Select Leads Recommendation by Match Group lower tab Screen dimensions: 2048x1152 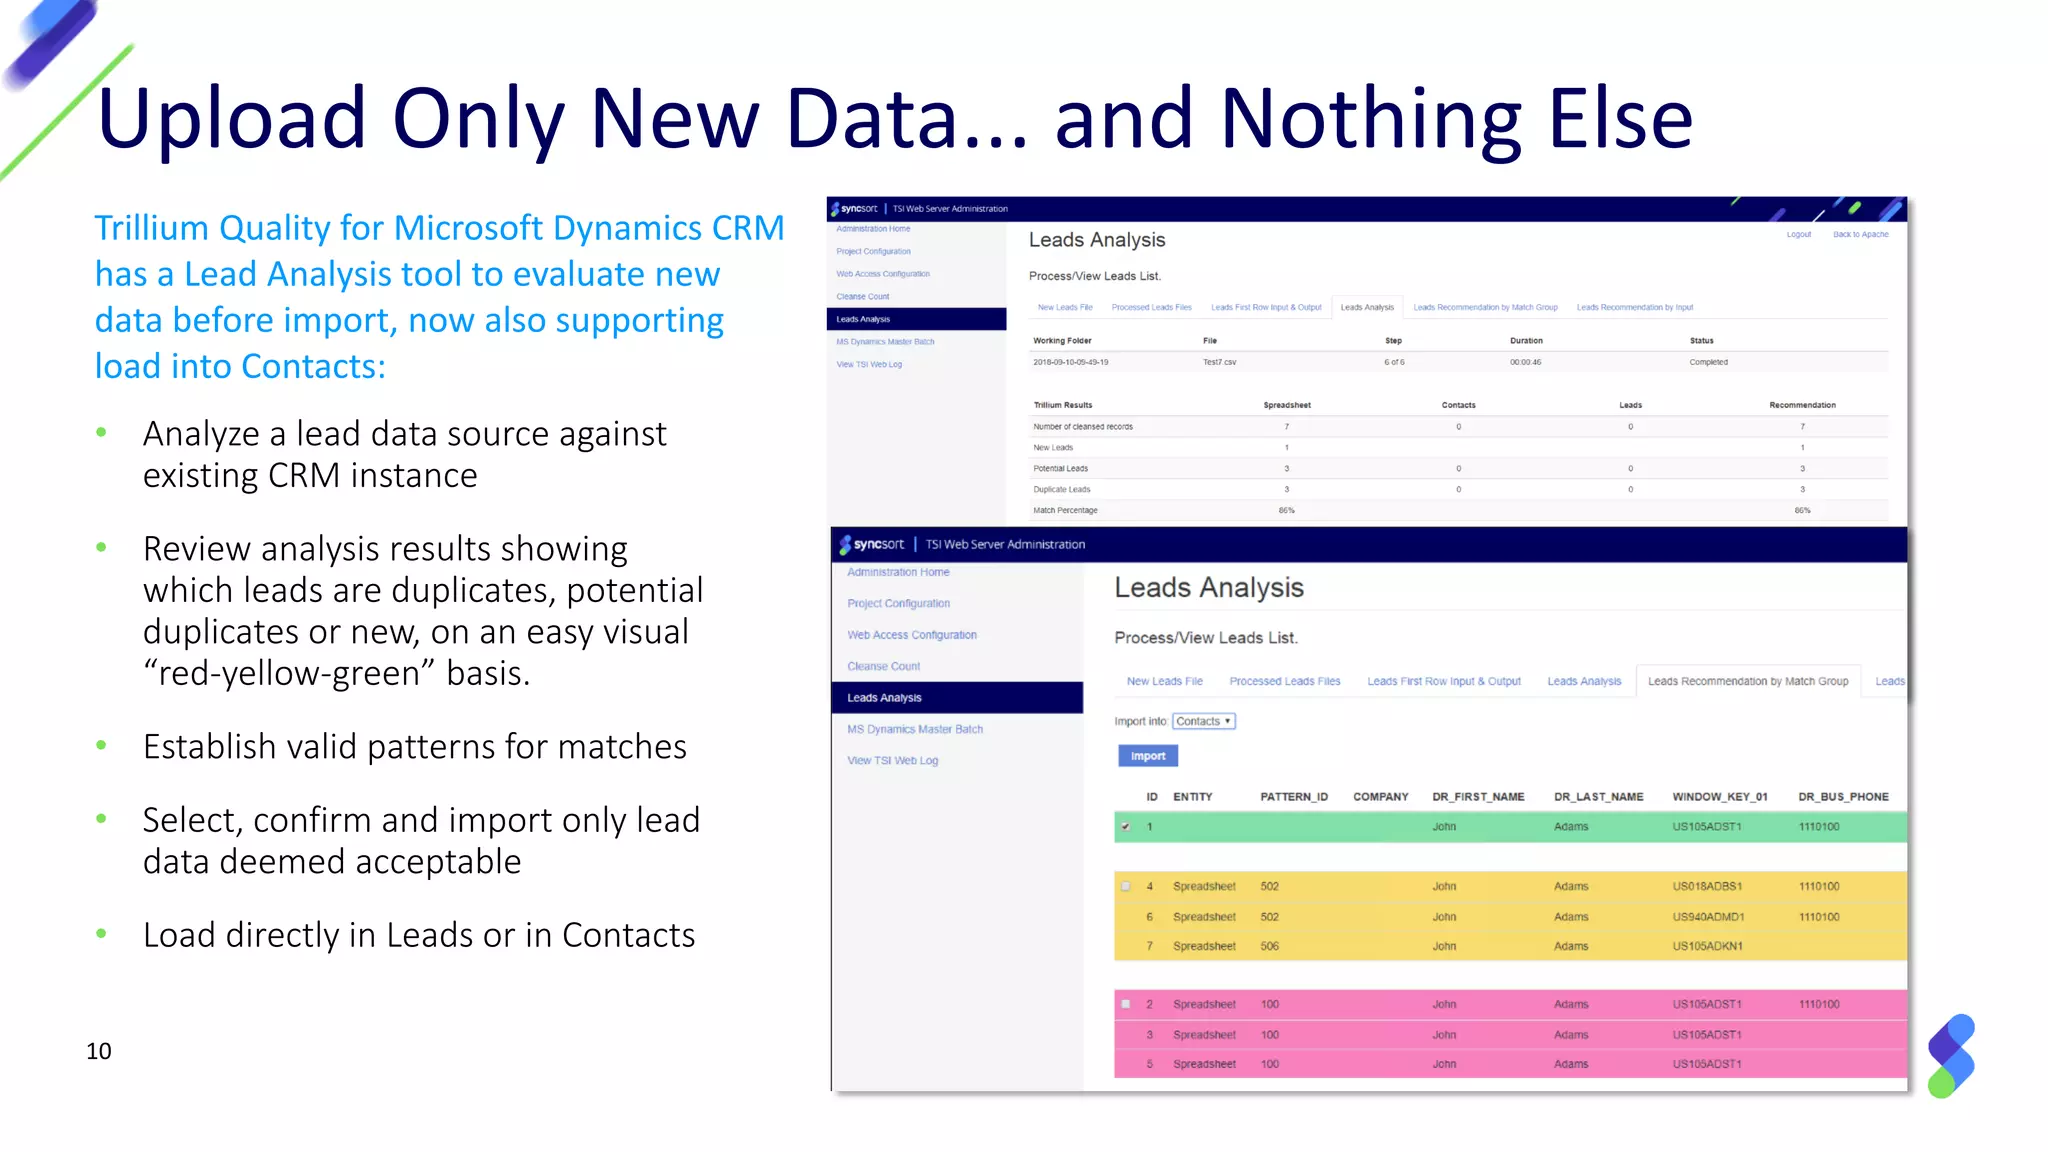pos(1748,681)
